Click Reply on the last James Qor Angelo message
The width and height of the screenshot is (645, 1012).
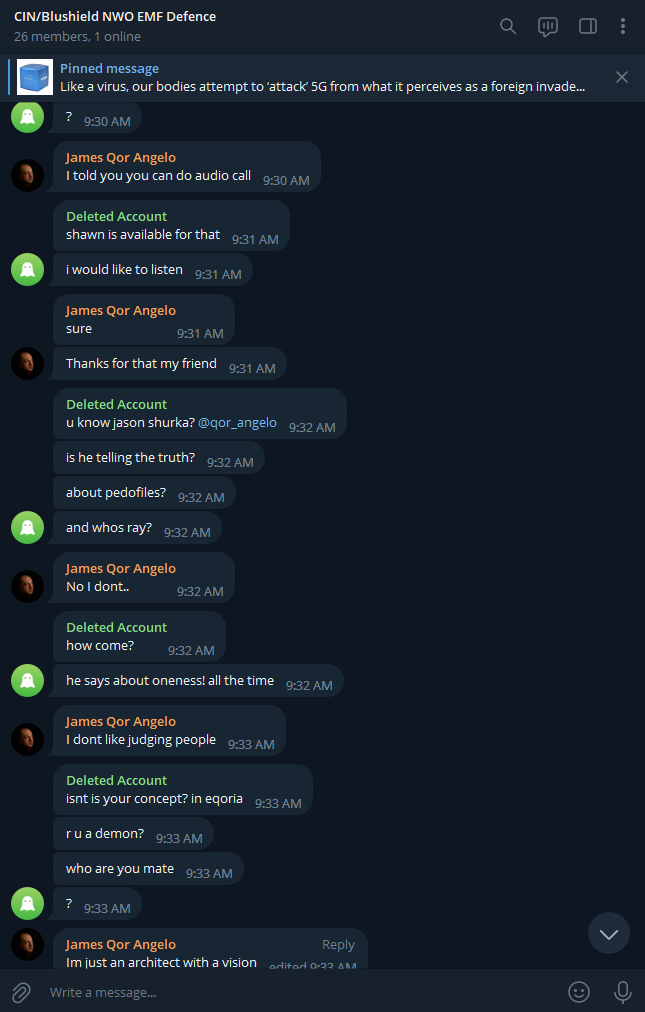(338, 944)
